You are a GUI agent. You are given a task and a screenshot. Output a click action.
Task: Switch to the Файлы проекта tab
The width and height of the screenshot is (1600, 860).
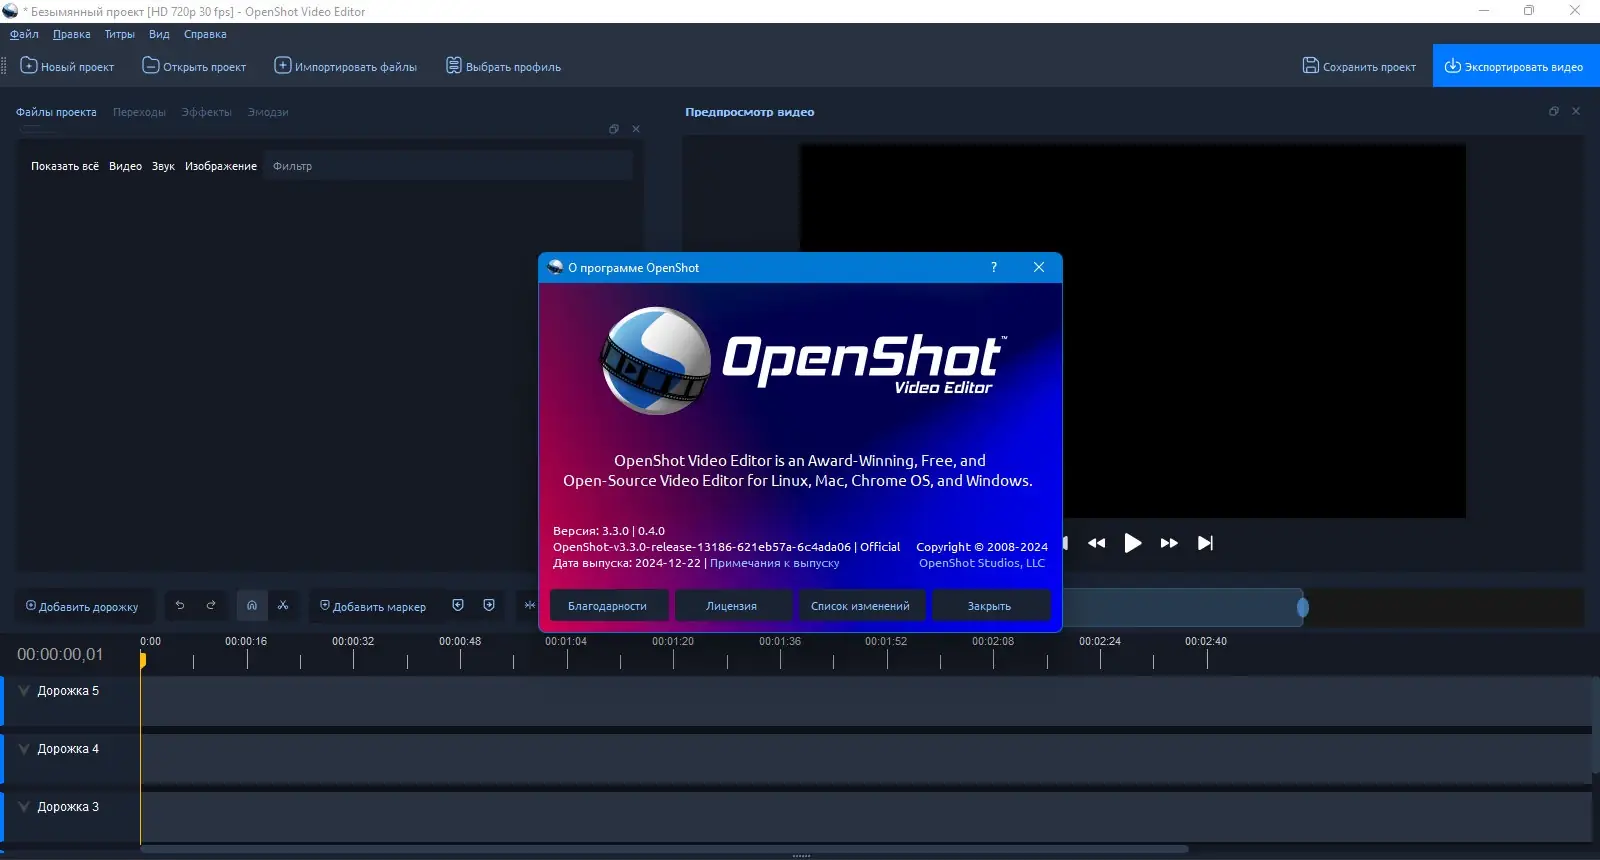click(56, 112)
